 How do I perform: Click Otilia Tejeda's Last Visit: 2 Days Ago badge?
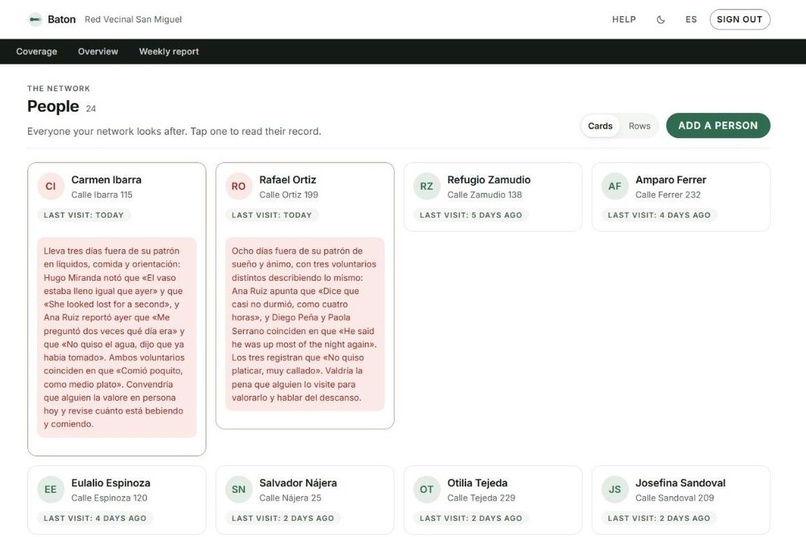coord(471,519)
